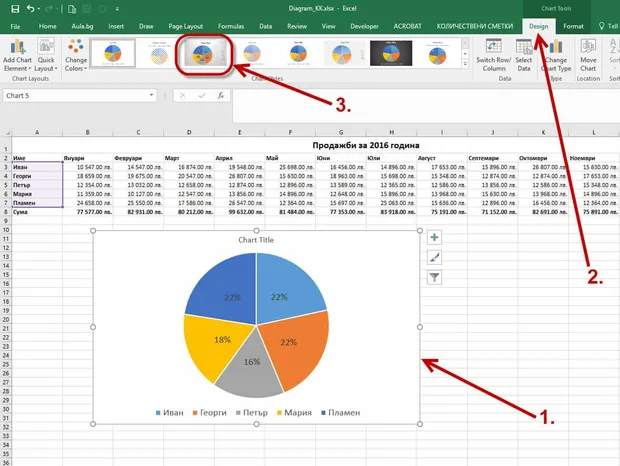Viewport: 620px width, 466px height.
Task: Select the dark background chart style thumbnail
Action: [391, 53]
